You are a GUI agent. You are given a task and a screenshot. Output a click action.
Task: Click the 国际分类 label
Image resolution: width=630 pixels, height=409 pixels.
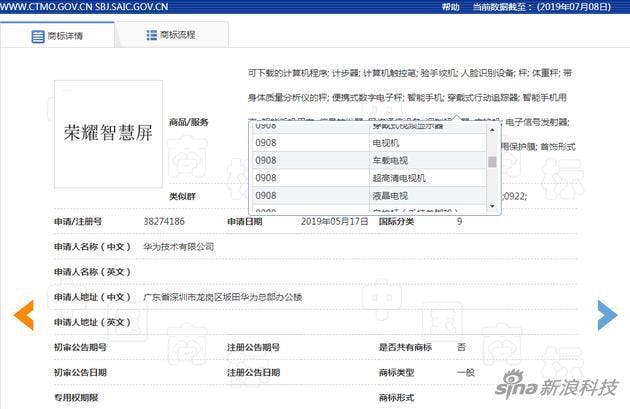(396, 221)
